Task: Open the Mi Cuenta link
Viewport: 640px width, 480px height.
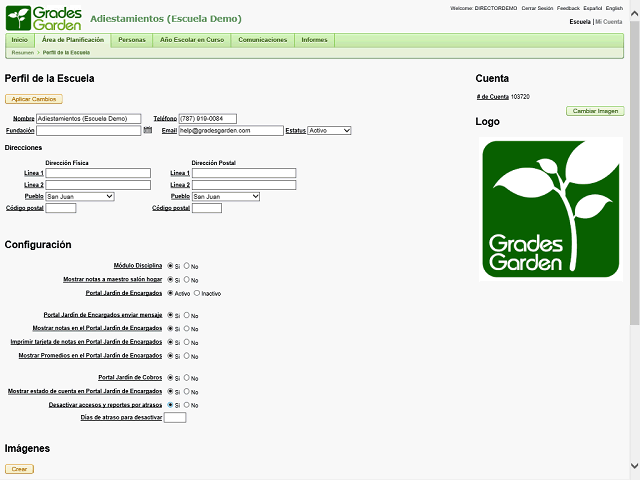Action: tap(609, 21)
